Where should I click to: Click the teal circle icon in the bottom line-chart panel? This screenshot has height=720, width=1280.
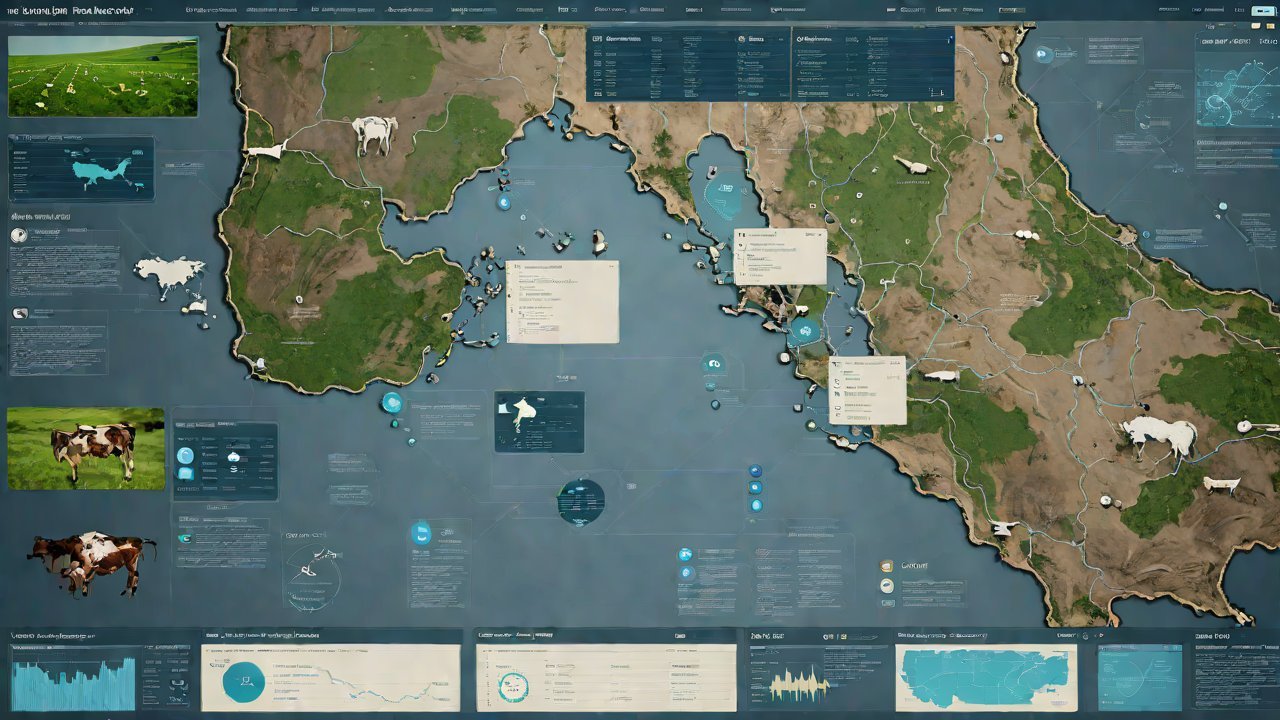pos(243,681)
